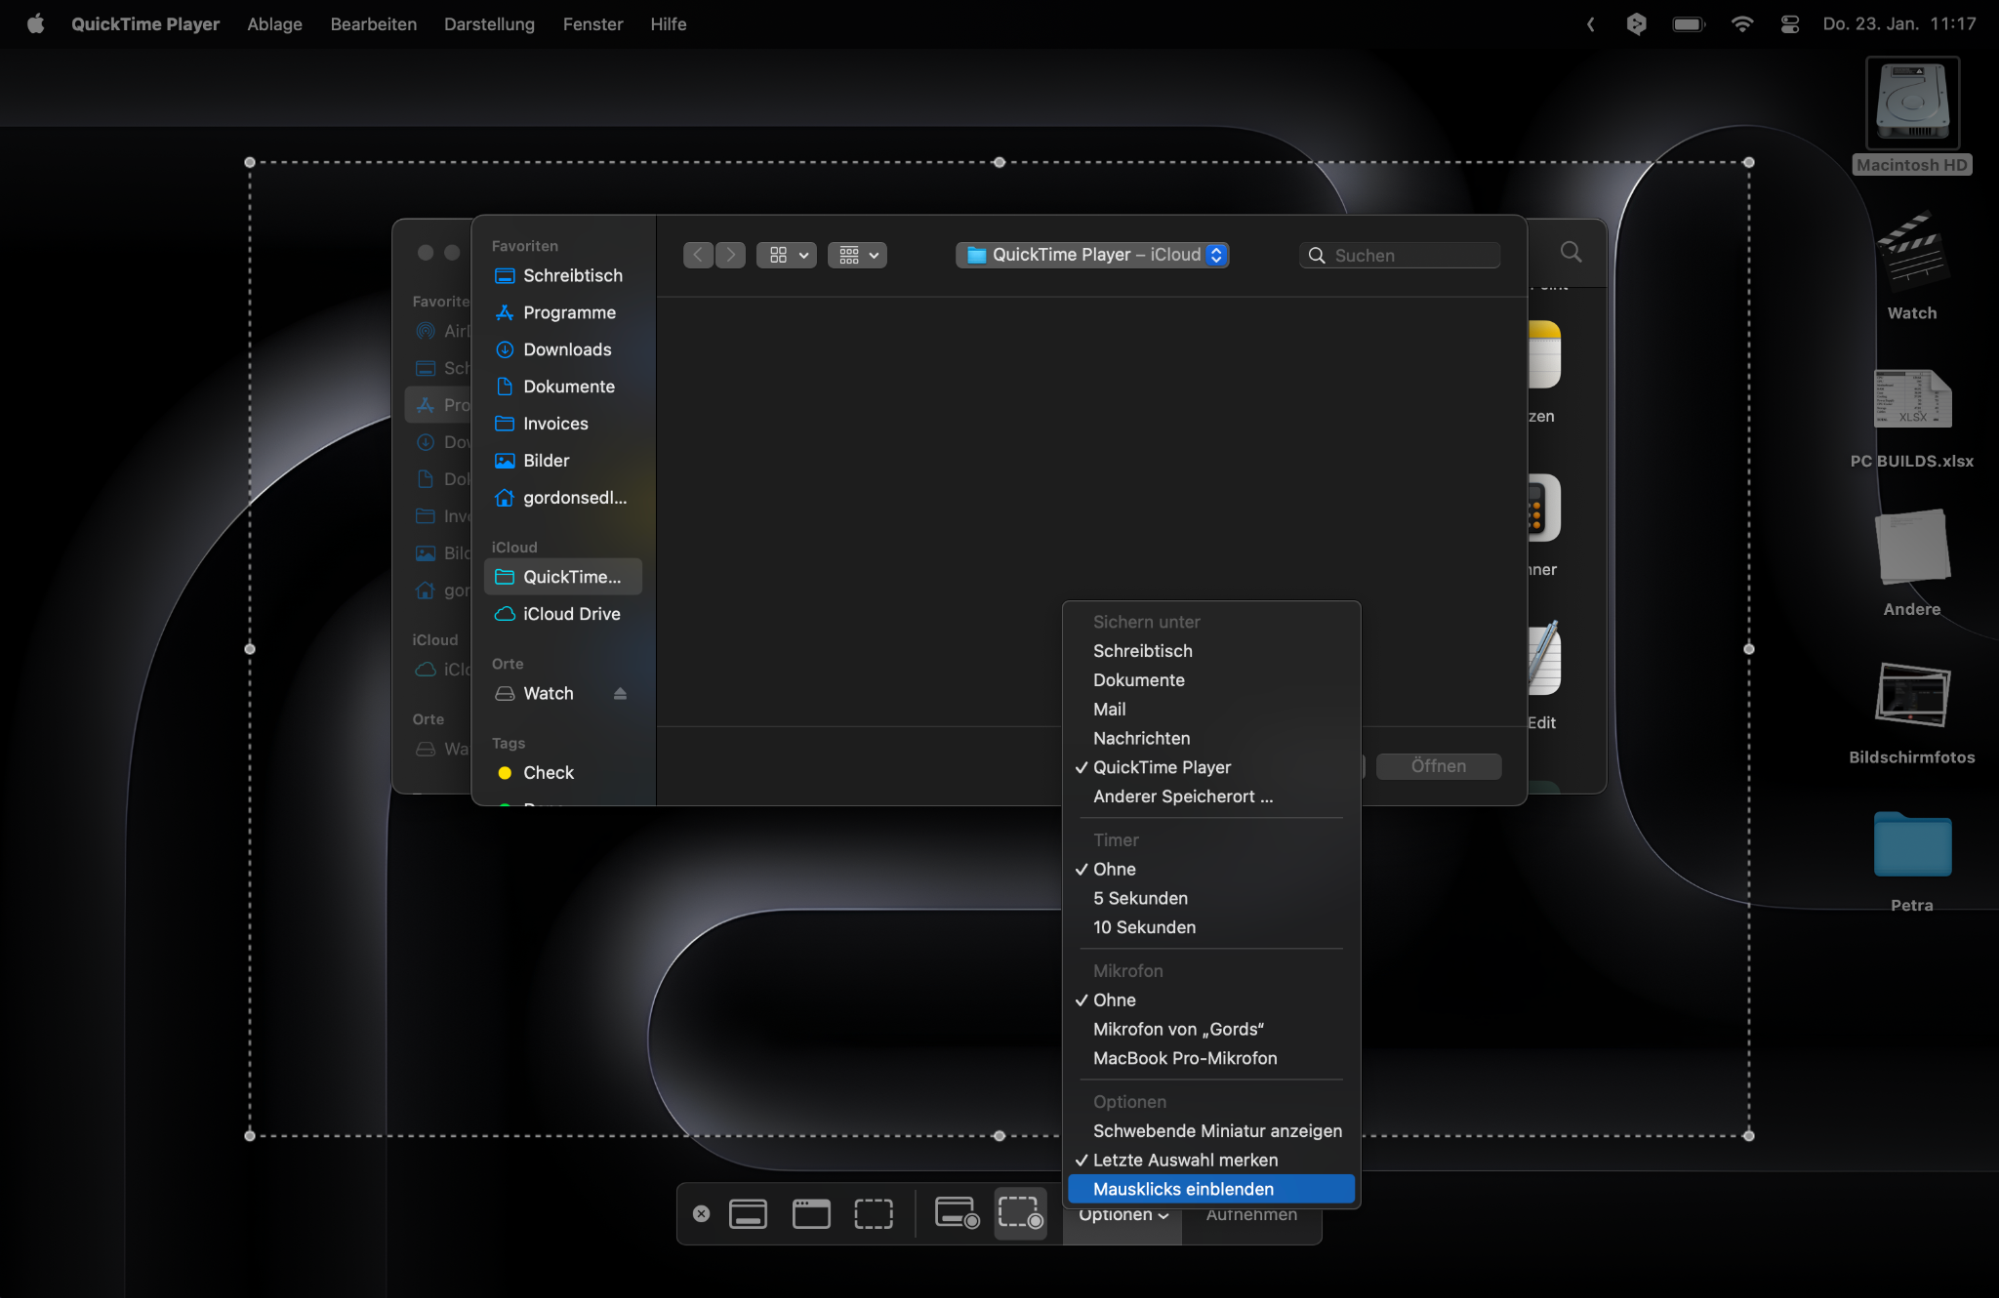Select capture selected portion icon
Viewport: 1999px width, 1299px height.
coord(873,1214)
